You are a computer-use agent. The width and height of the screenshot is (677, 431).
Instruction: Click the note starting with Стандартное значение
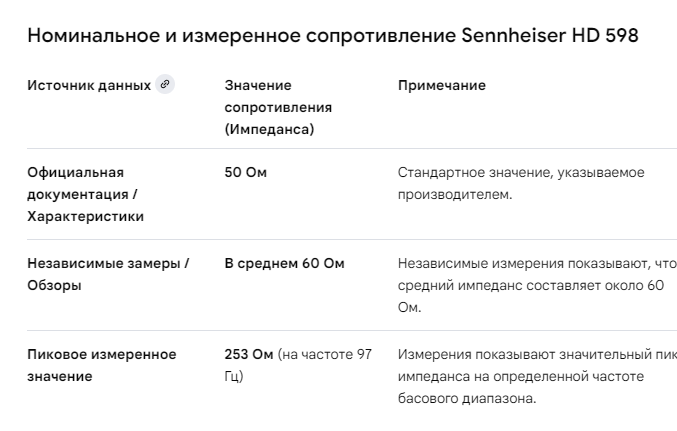click(521, 183)
